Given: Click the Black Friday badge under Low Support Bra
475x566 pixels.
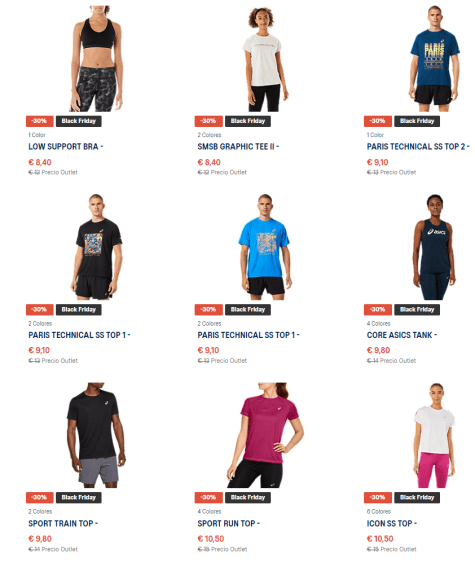Looking at the screenshot, I should [79, 121].
